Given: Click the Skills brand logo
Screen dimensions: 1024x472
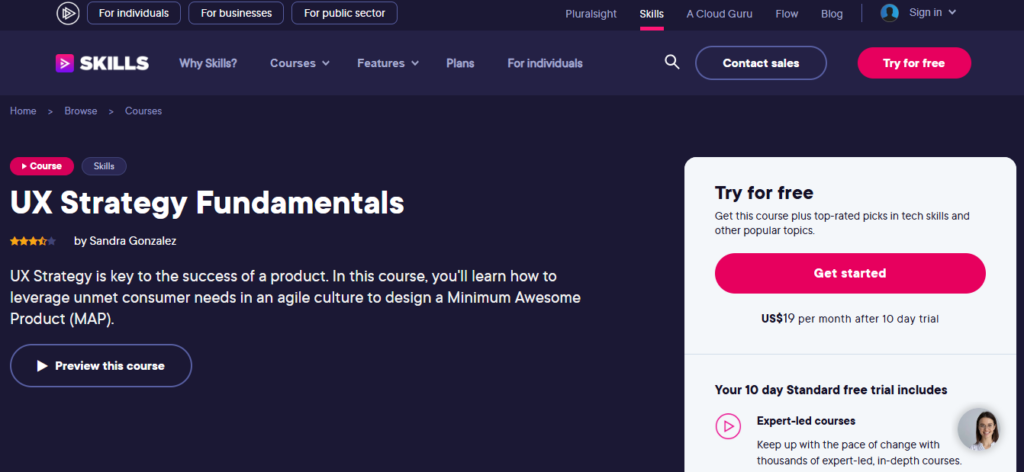Looking at the screenshot, I should 102,63.
